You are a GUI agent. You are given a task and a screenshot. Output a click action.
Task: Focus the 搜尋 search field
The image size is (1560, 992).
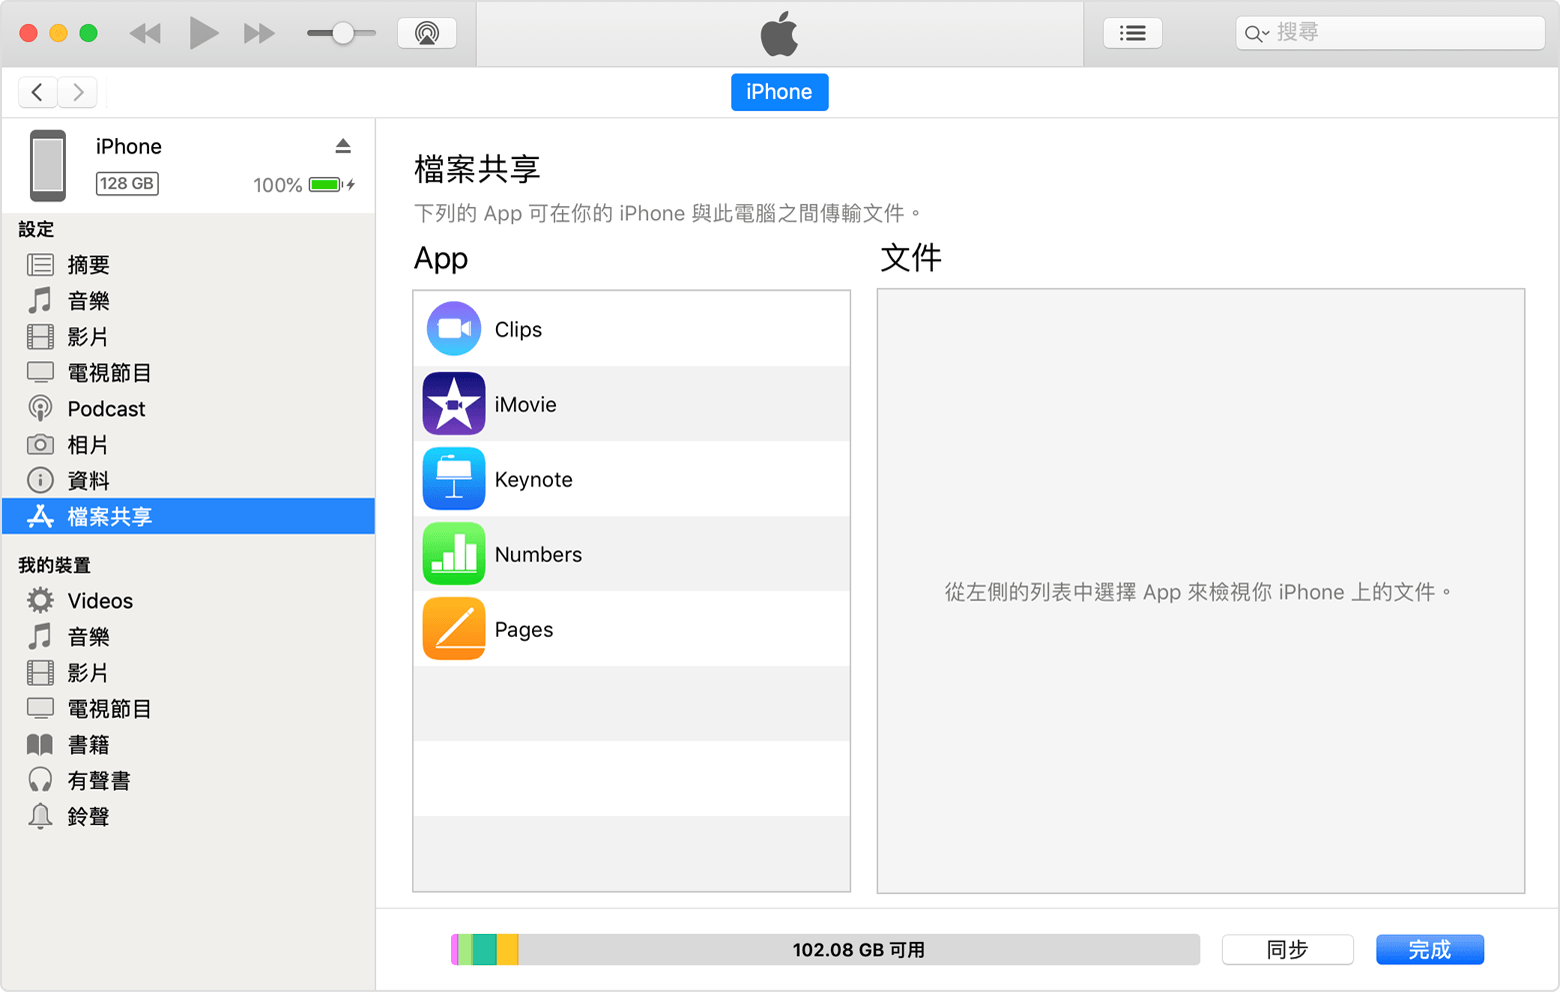point(1390,33)
